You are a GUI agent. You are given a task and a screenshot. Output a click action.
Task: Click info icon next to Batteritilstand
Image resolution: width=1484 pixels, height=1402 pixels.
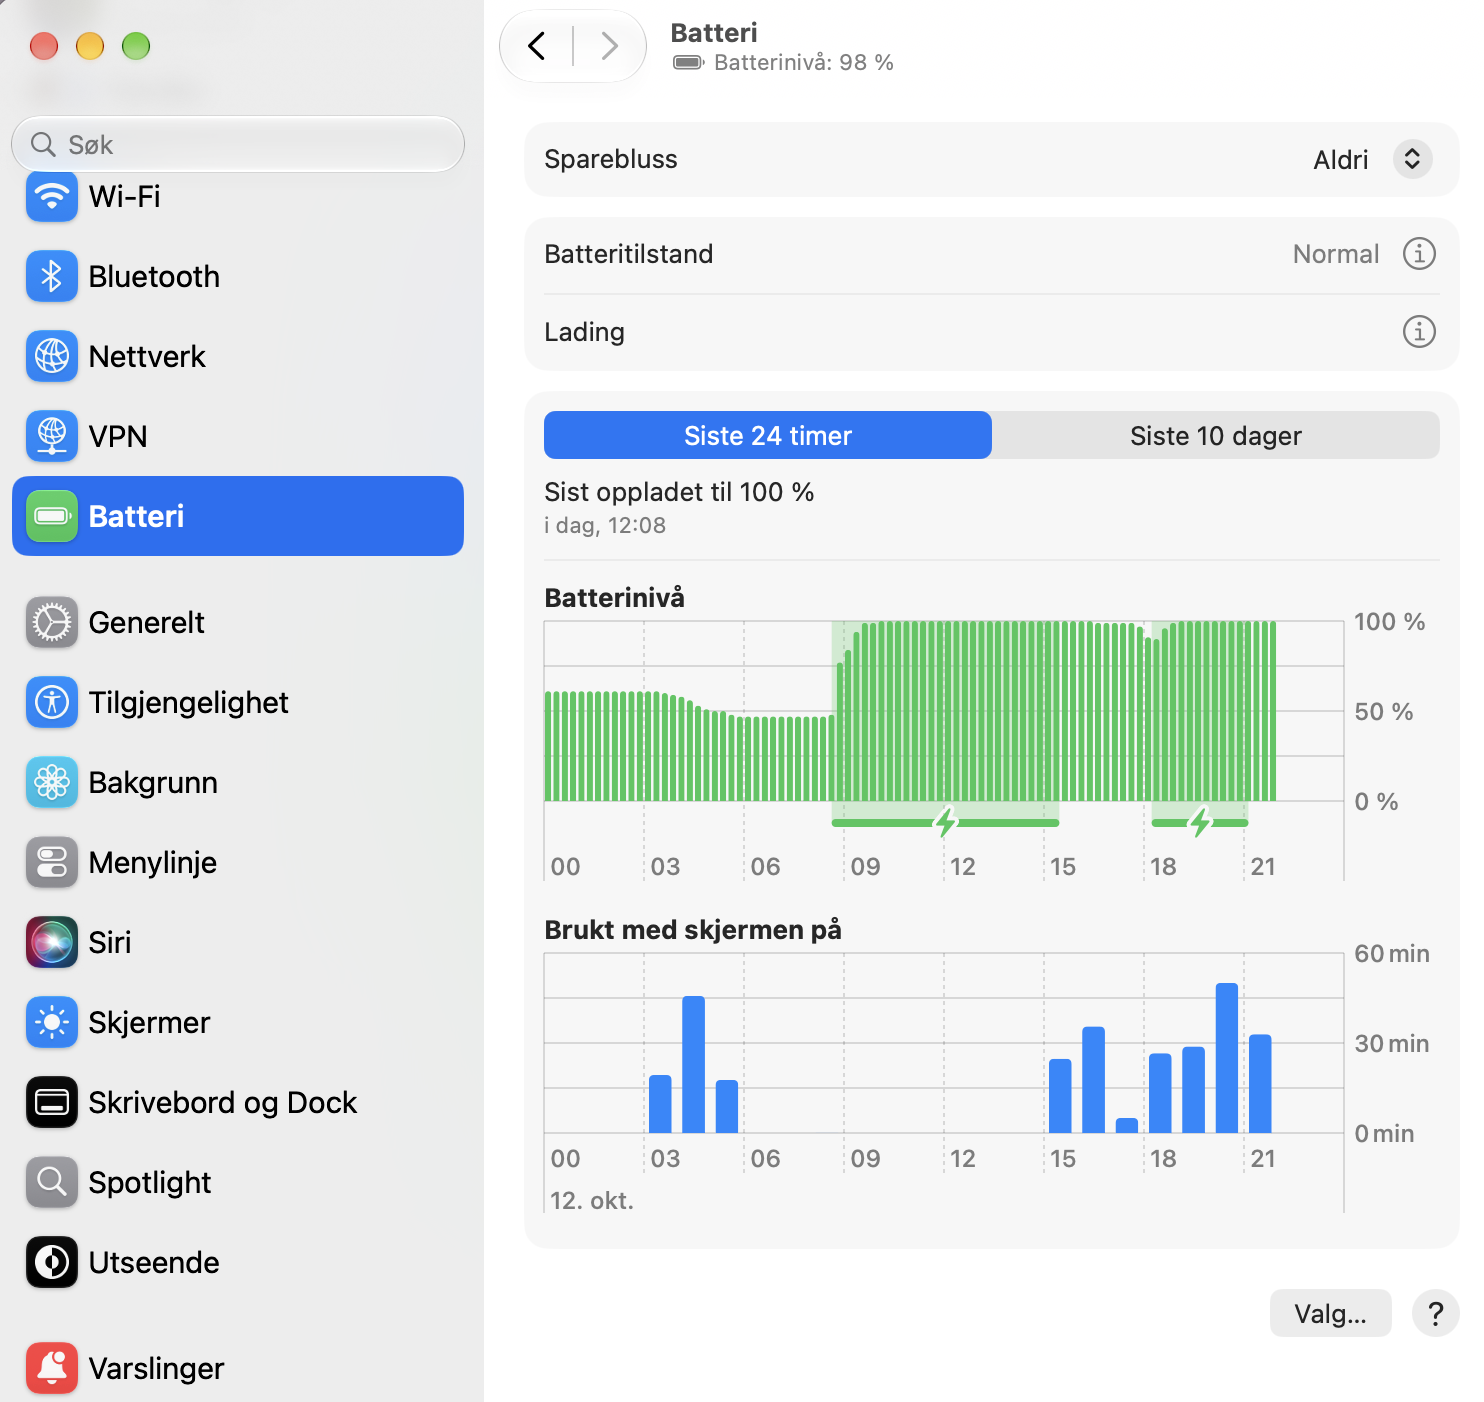1419,254
